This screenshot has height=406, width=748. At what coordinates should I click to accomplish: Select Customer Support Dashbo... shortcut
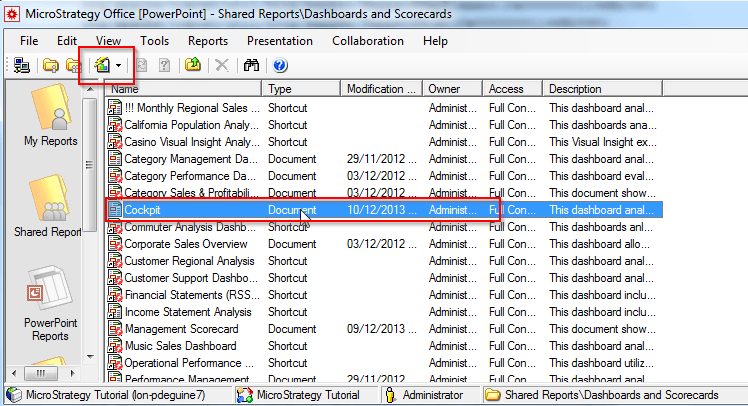tap(384, 278)
